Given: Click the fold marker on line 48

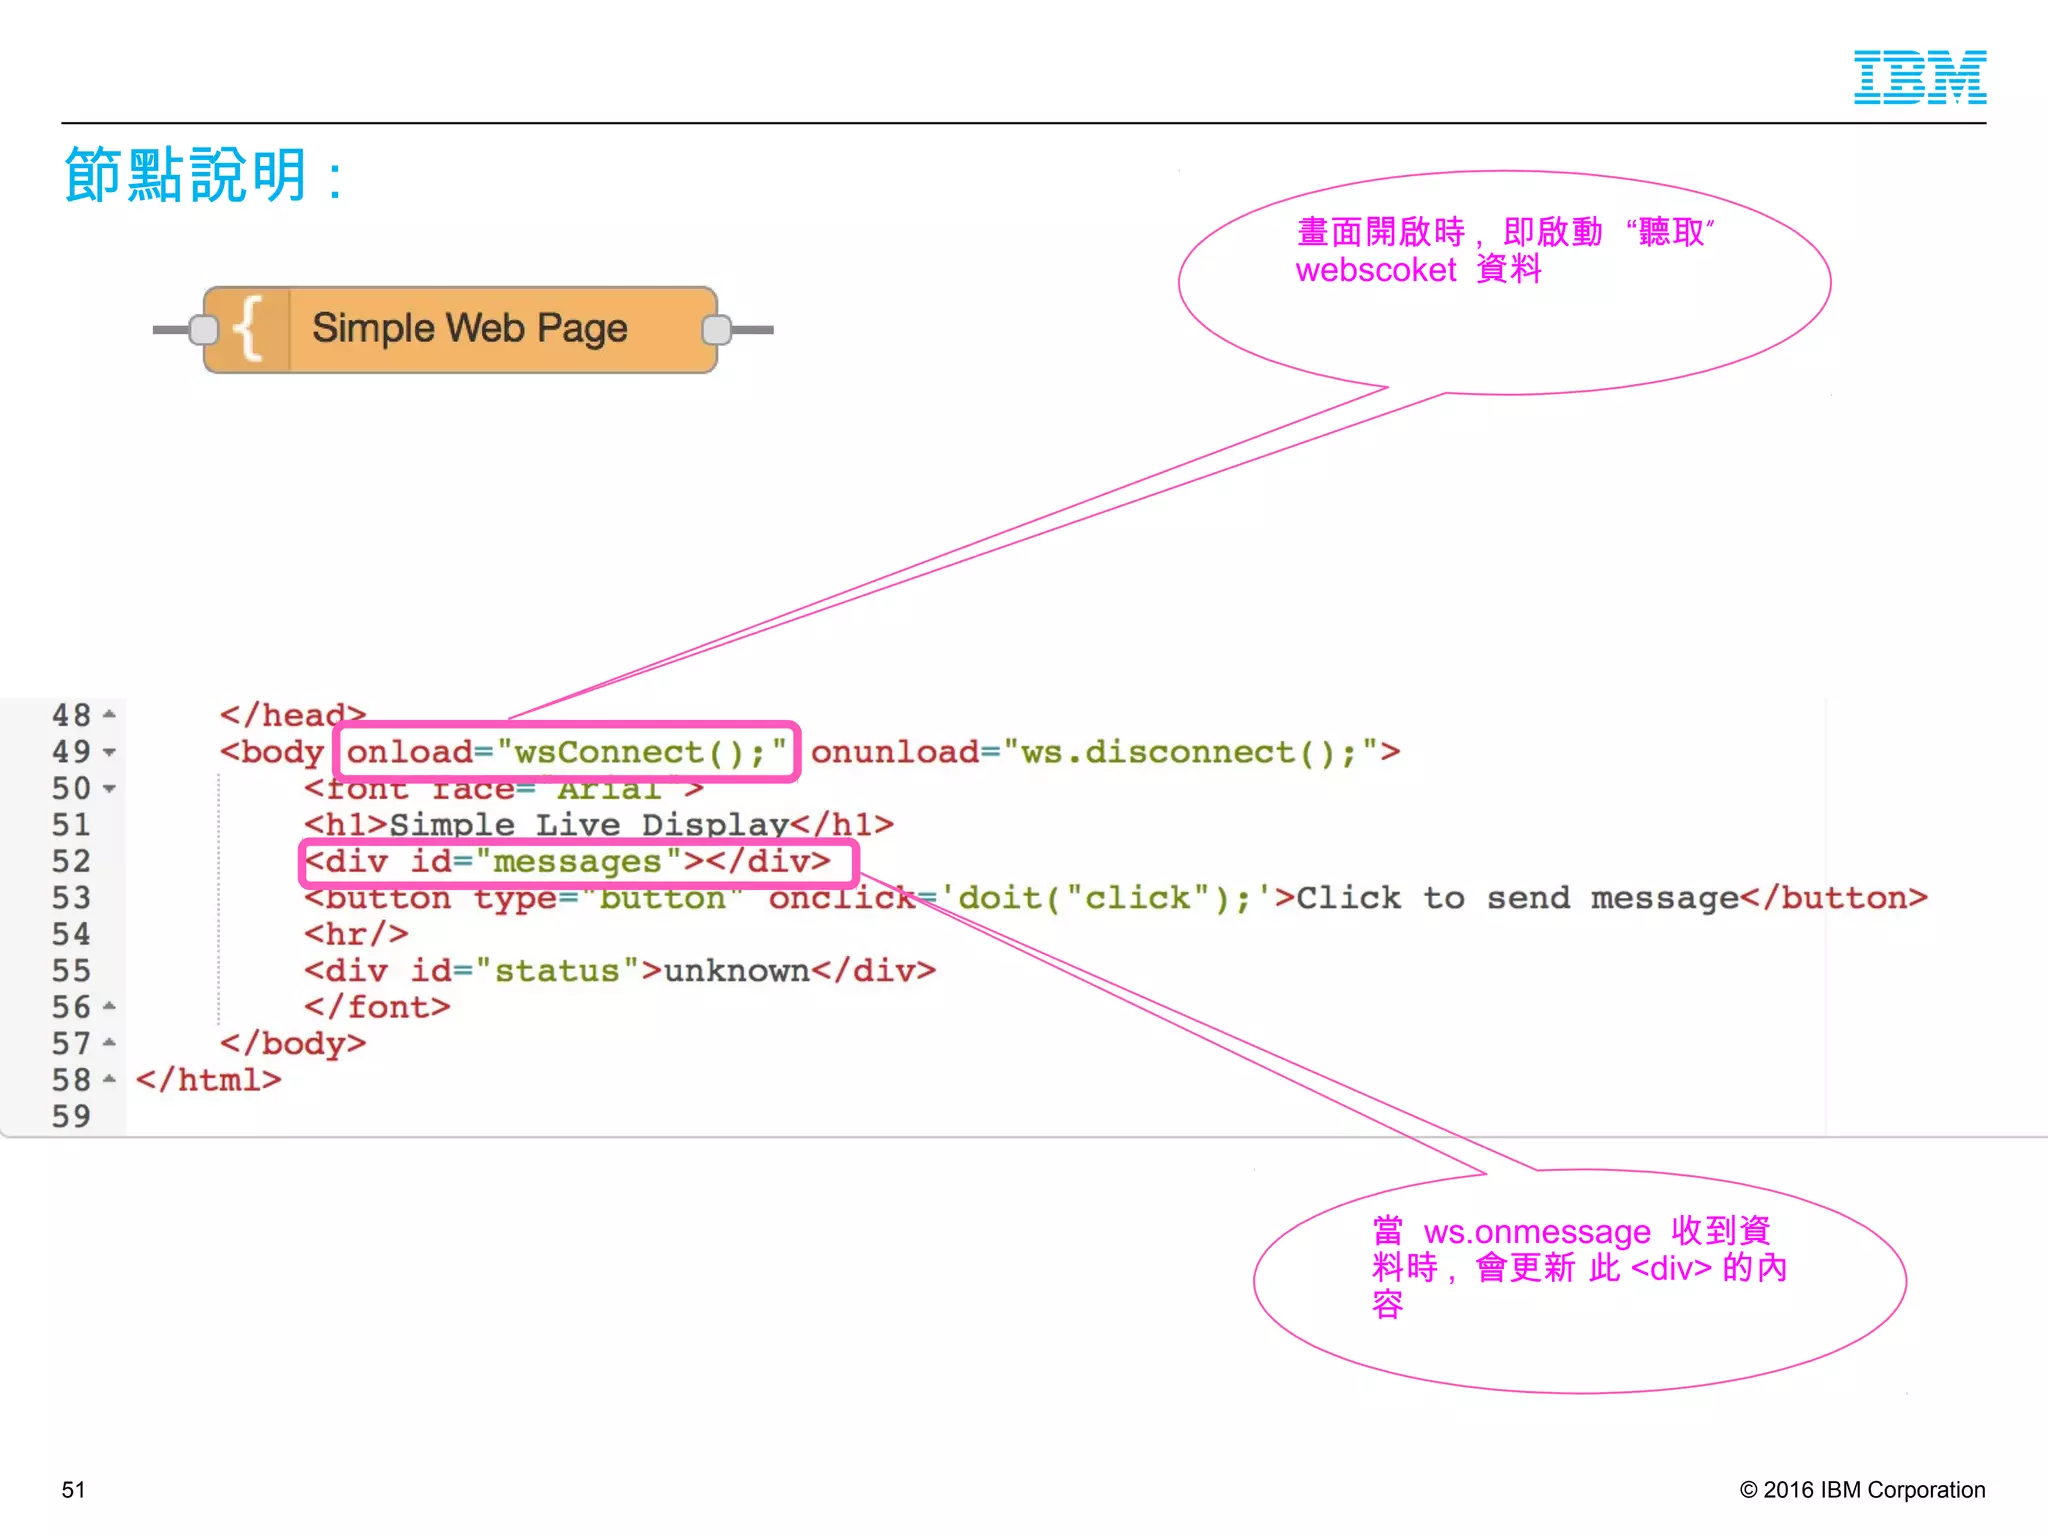Looking at the screenshot, I should (x=110, y=715).
